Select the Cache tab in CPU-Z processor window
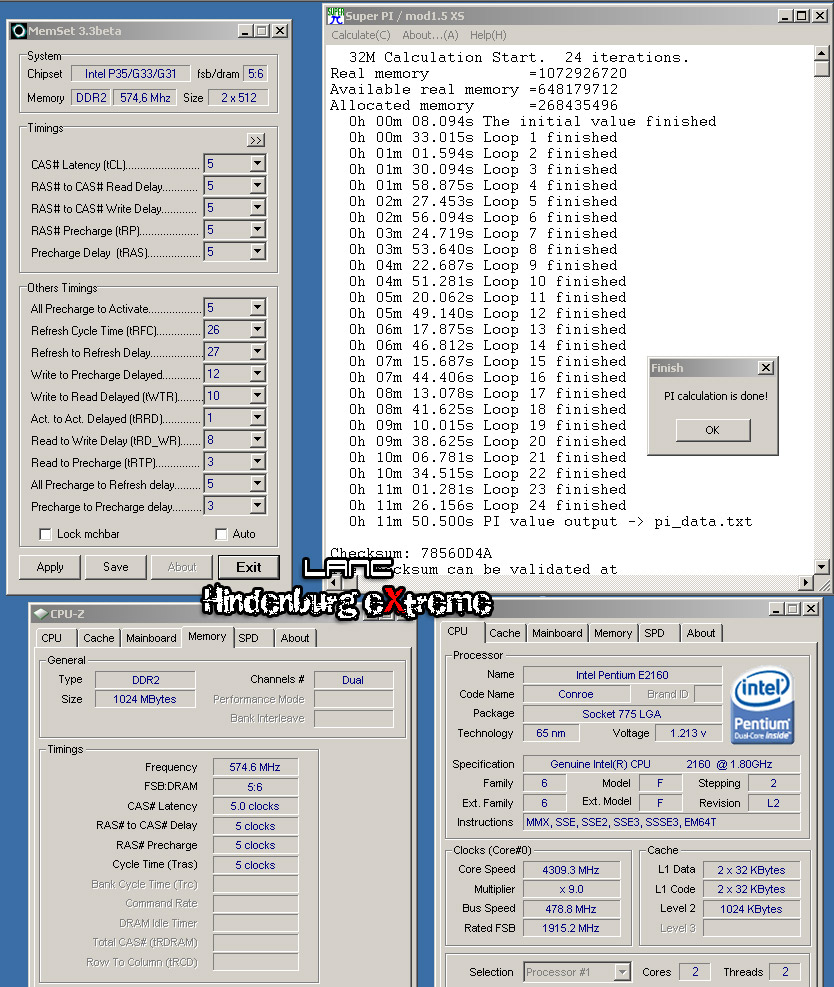Image resolution: width=834 pixels, height=987 pixels. point(505,633)
